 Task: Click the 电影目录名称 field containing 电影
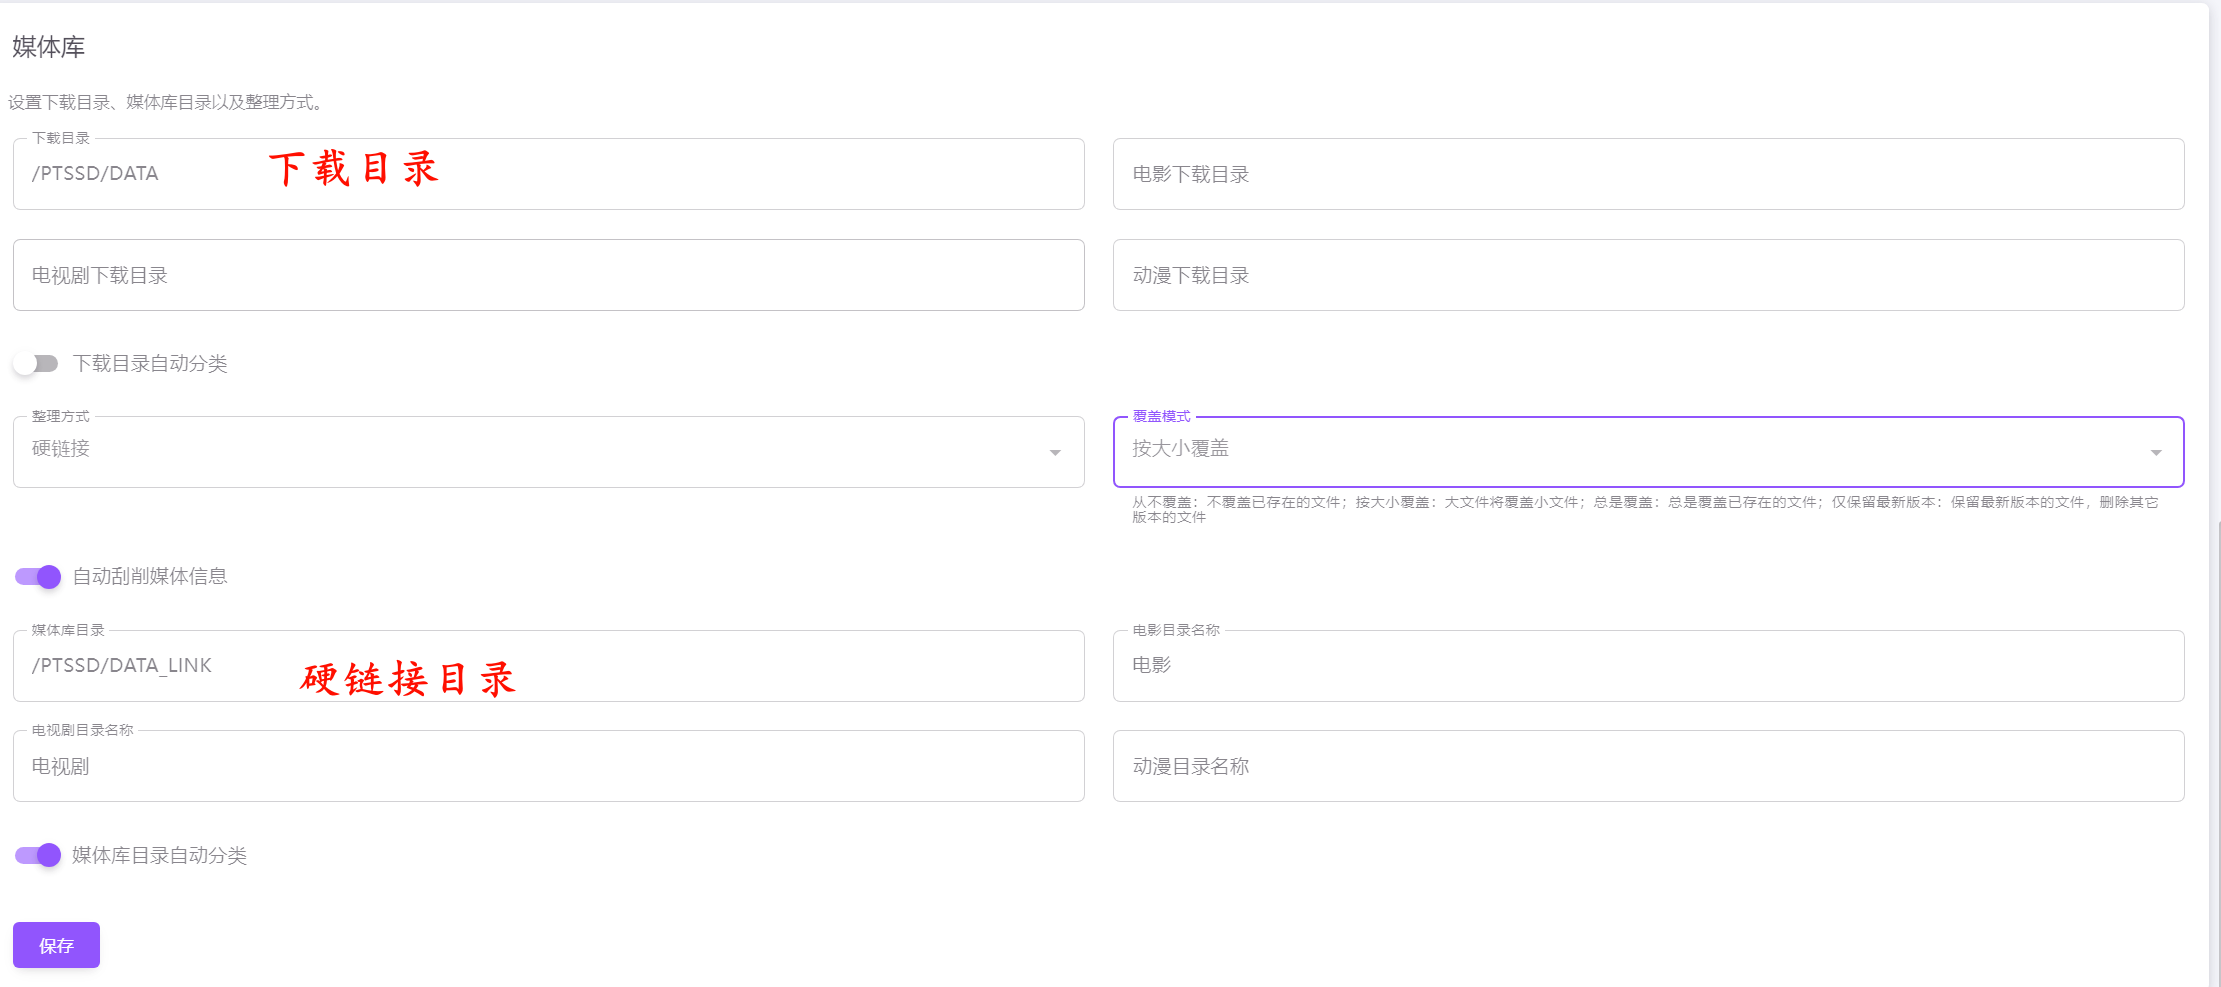(1648, 666)
